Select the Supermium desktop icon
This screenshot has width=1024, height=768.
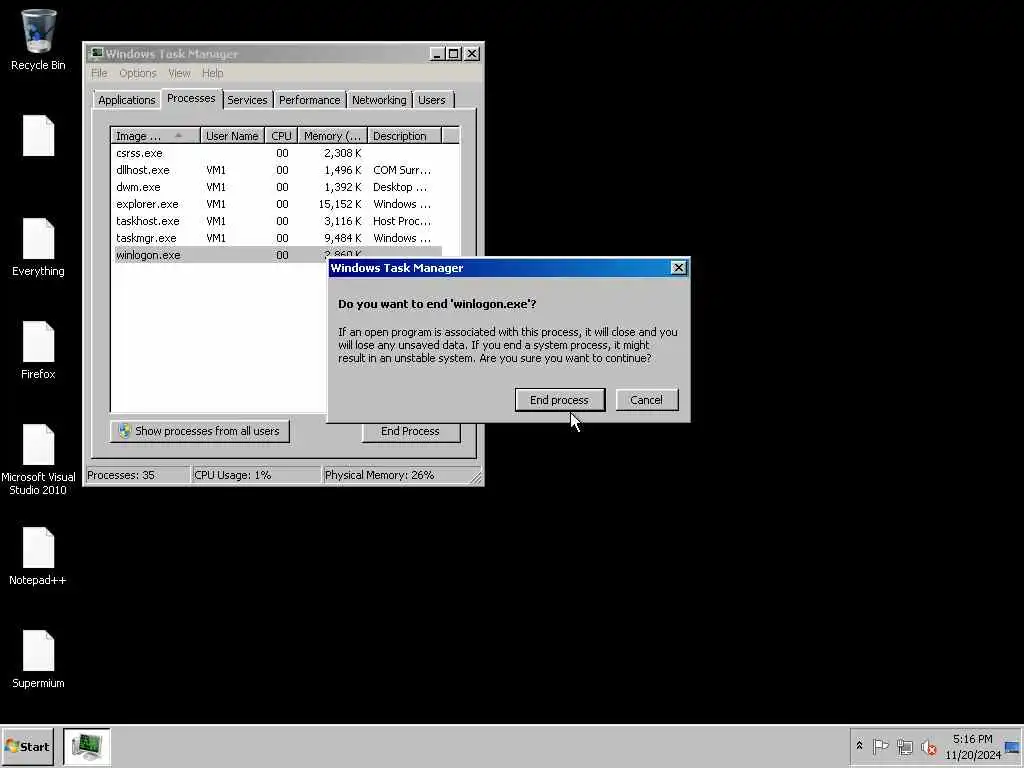click(38, 660)
